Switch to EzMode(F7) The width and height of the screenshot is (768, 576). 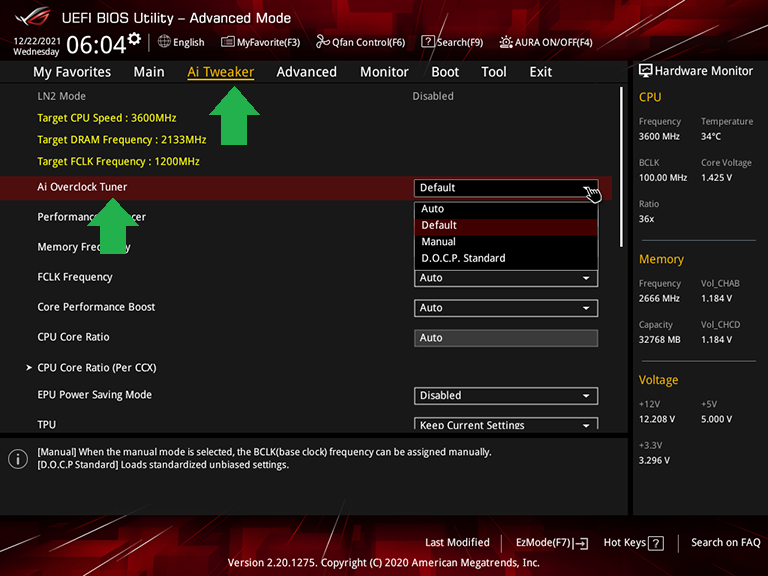click(552, 543)
